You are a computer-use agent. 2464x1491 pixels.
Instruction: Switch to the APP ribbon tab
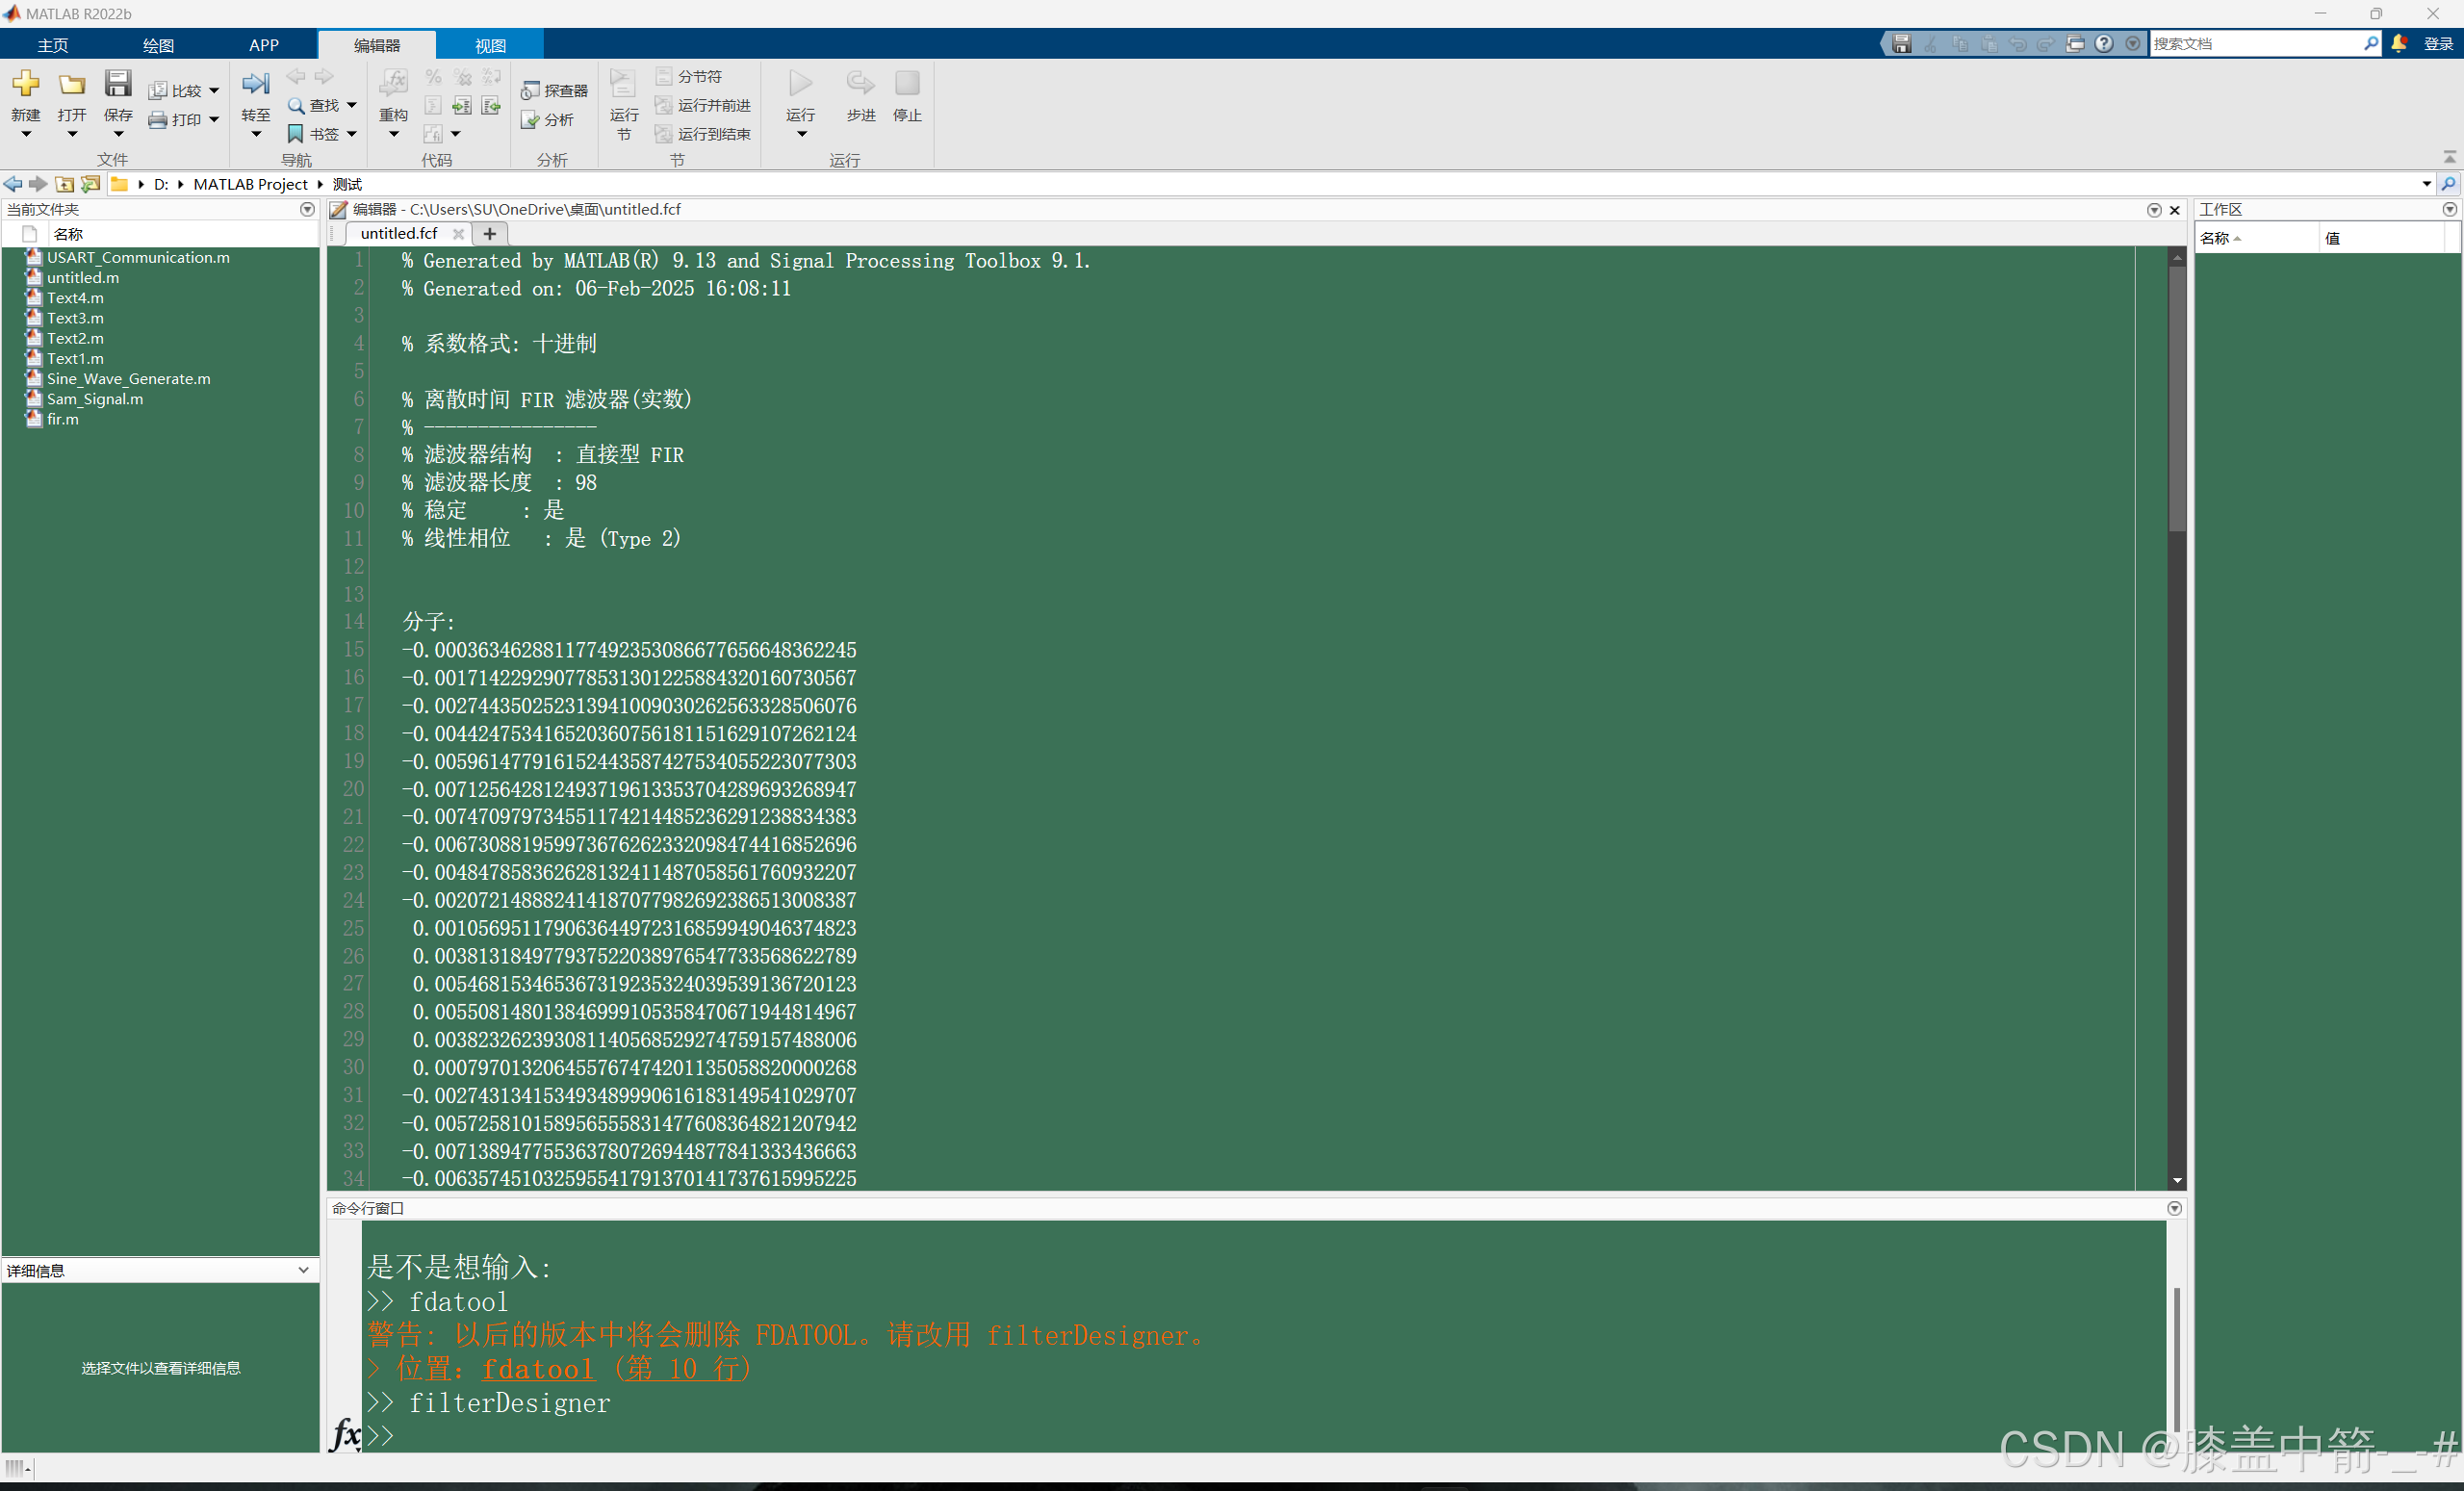pyautogui.click(x=264, y=45)
